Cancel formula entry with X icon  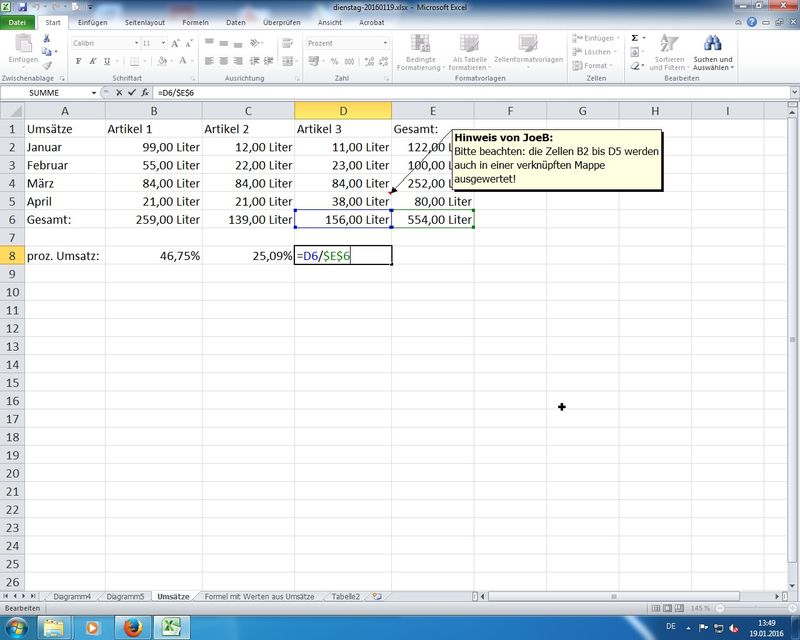(x=118, y=92)
